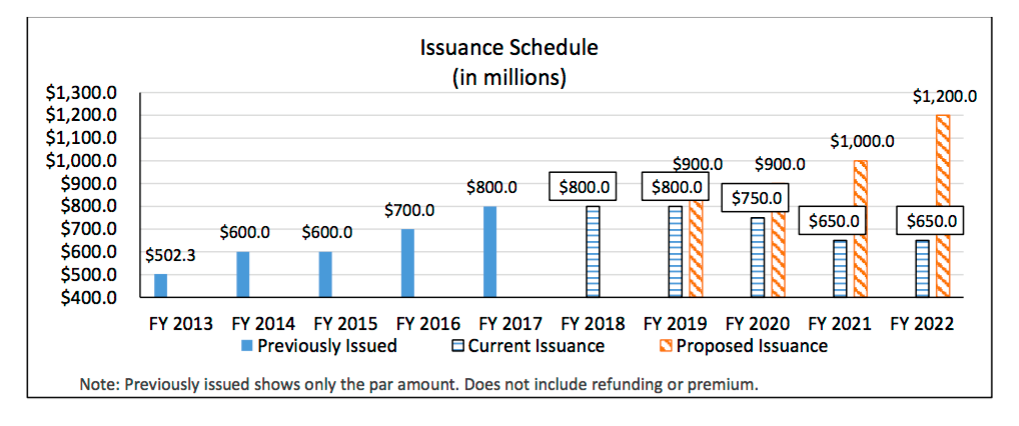Click the $700.0 label above FY 2016

[409, 210]
